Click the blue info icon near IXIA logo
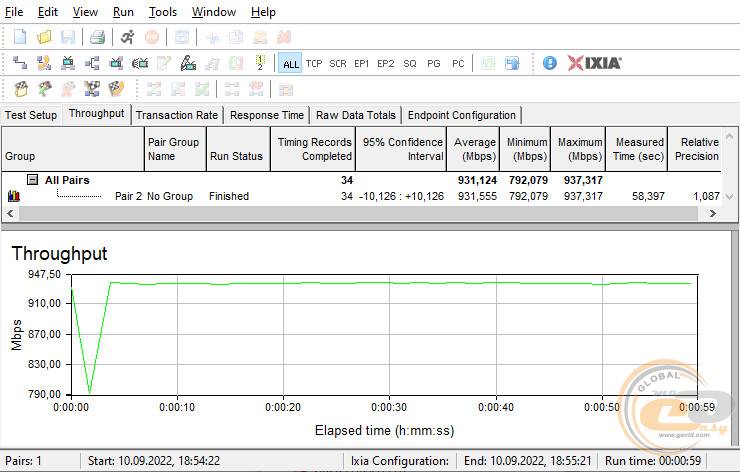 pyautogui.click(x=549, y=63)
